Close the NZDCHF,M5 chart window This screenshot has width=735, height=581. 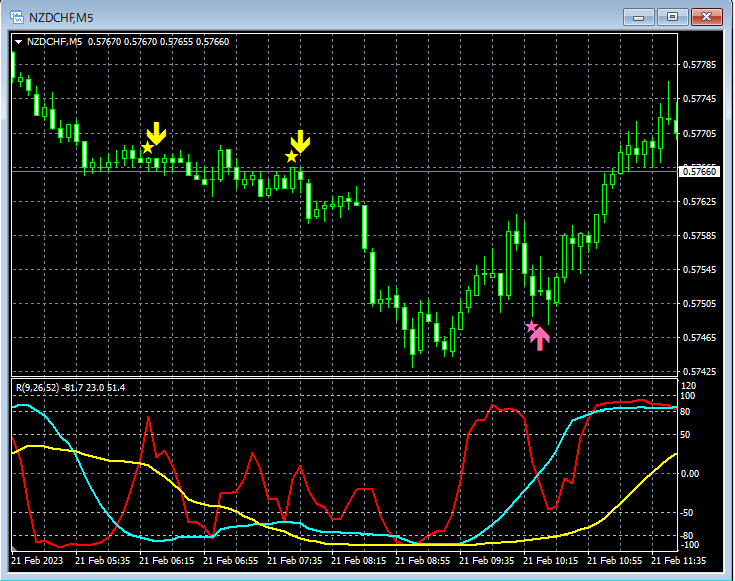point(706,17)
